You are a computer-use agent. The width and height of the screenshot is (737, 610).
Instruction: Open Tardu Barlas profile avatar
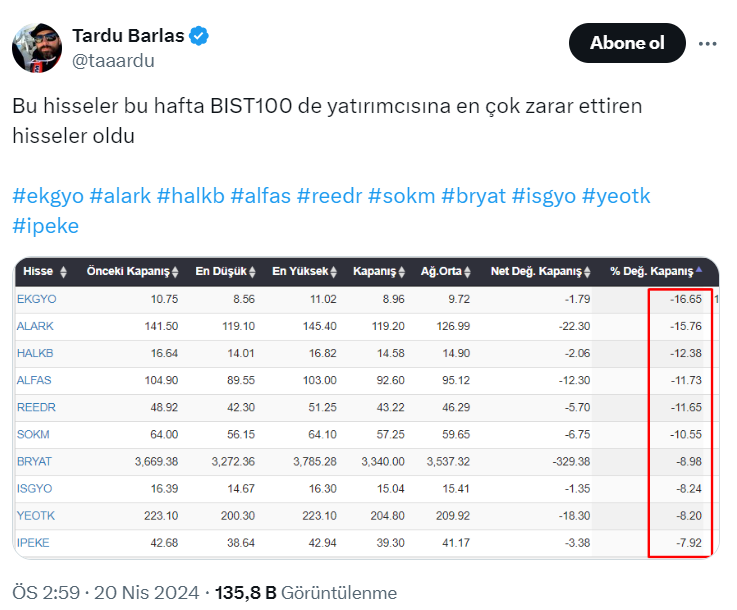[x=36, y=48]
